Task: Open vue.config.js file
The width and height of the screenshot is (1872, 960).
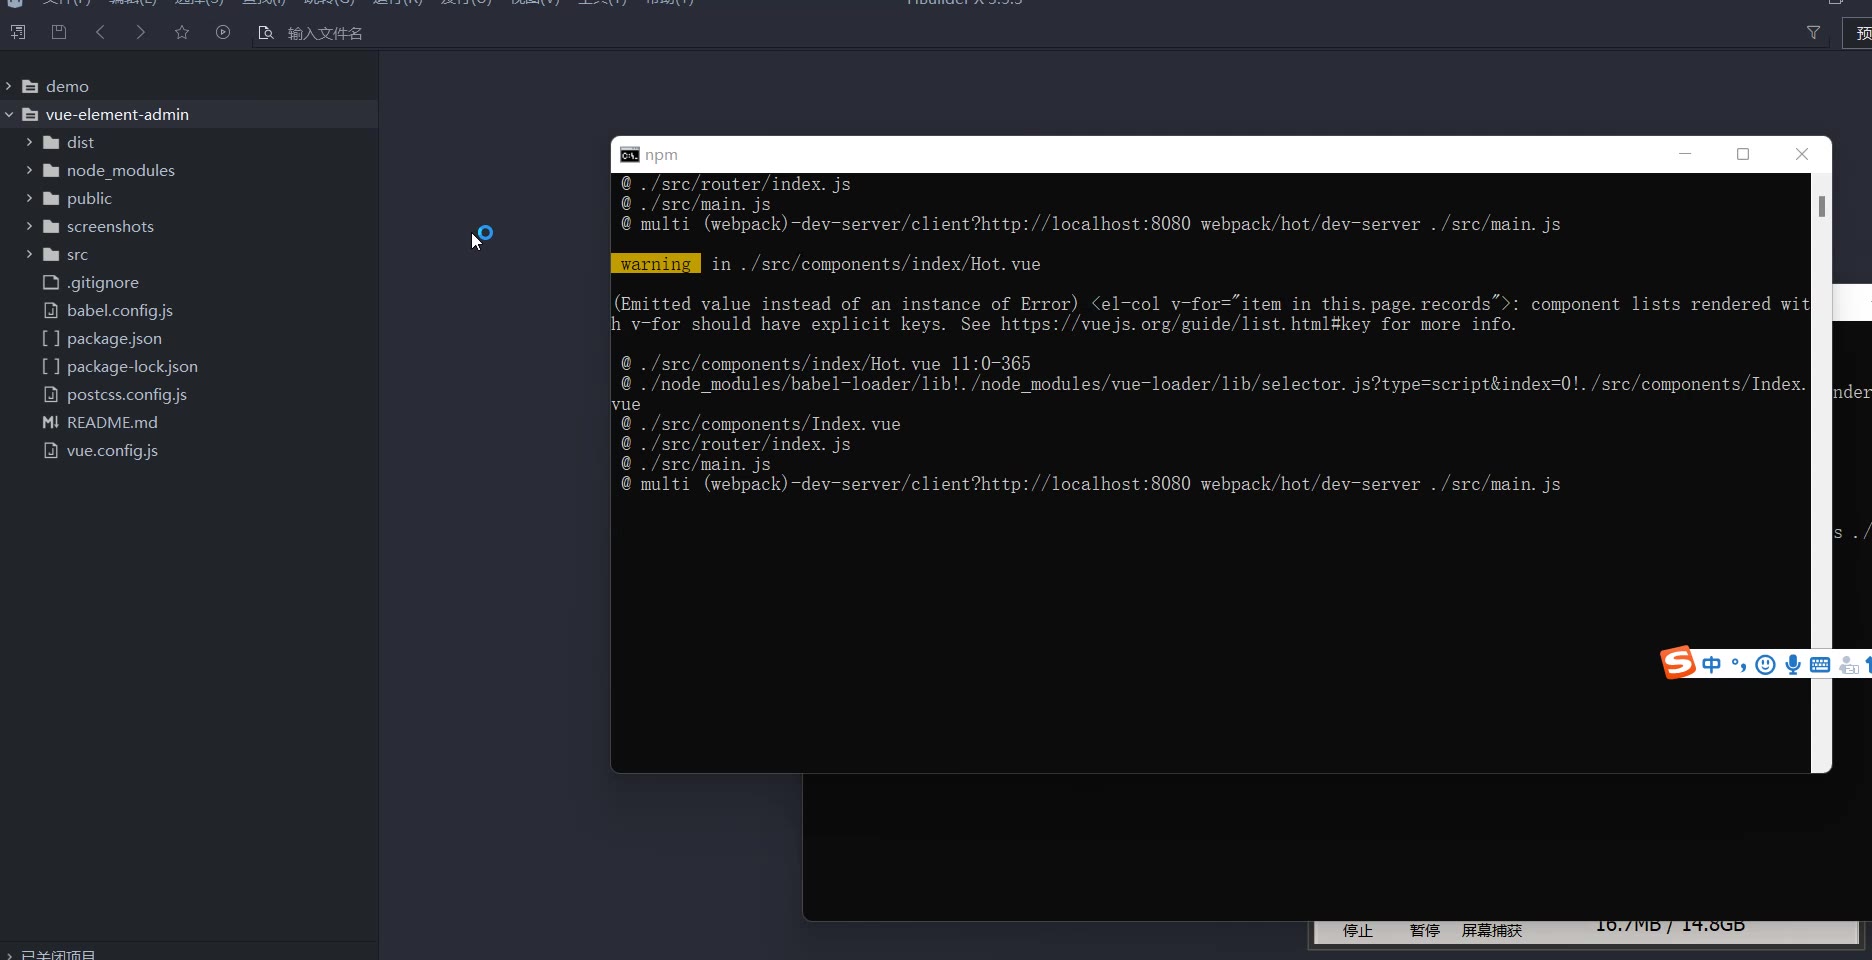Action: pos(112,450)
